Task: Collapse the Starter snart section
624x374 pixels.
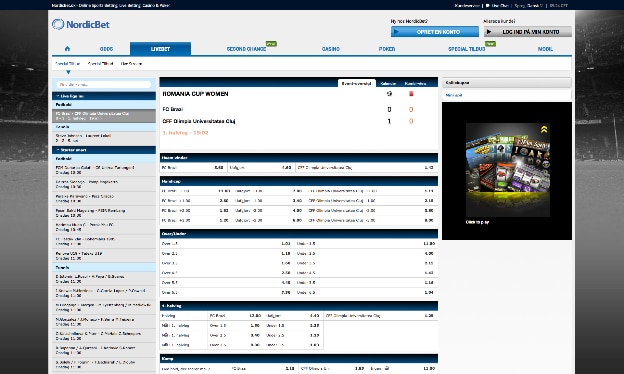Action: tap(104, 150)
